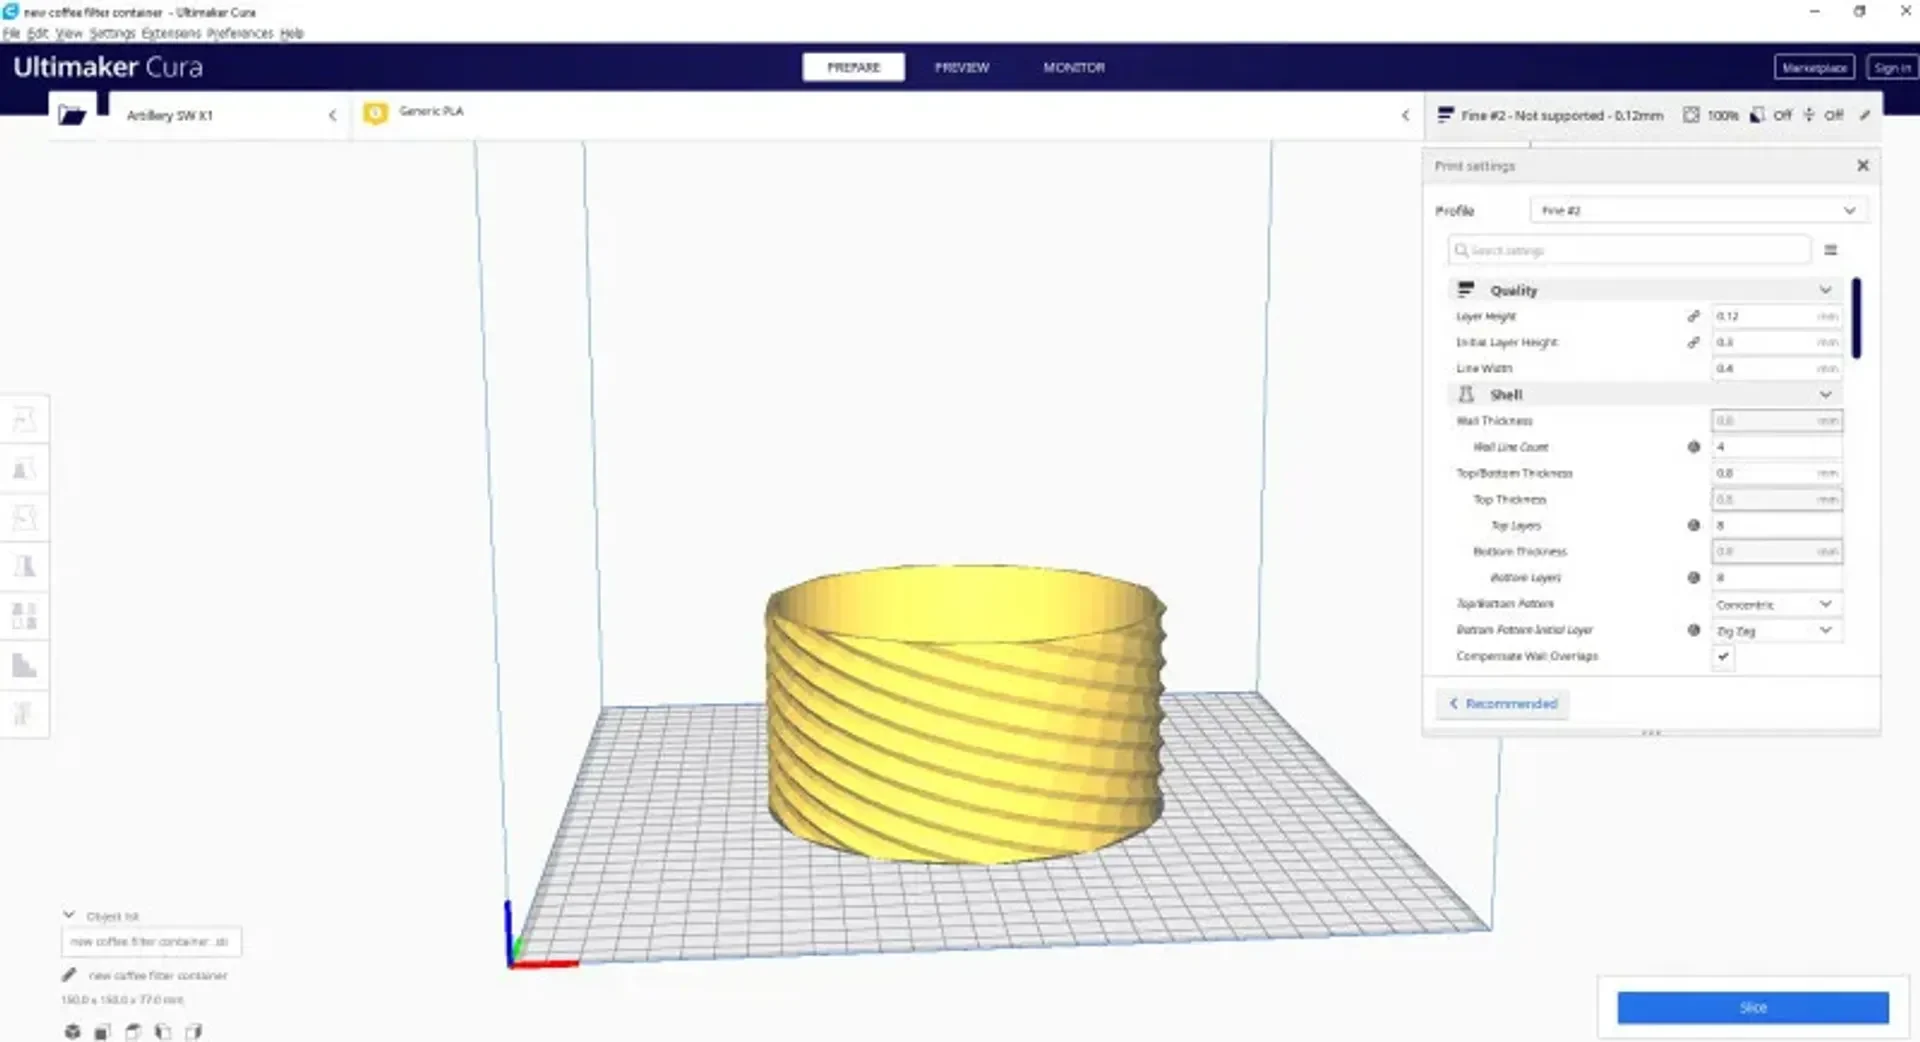
Task: Collapse material panel arrow next to Generic PLA
Action: [x=1405, y=115]
